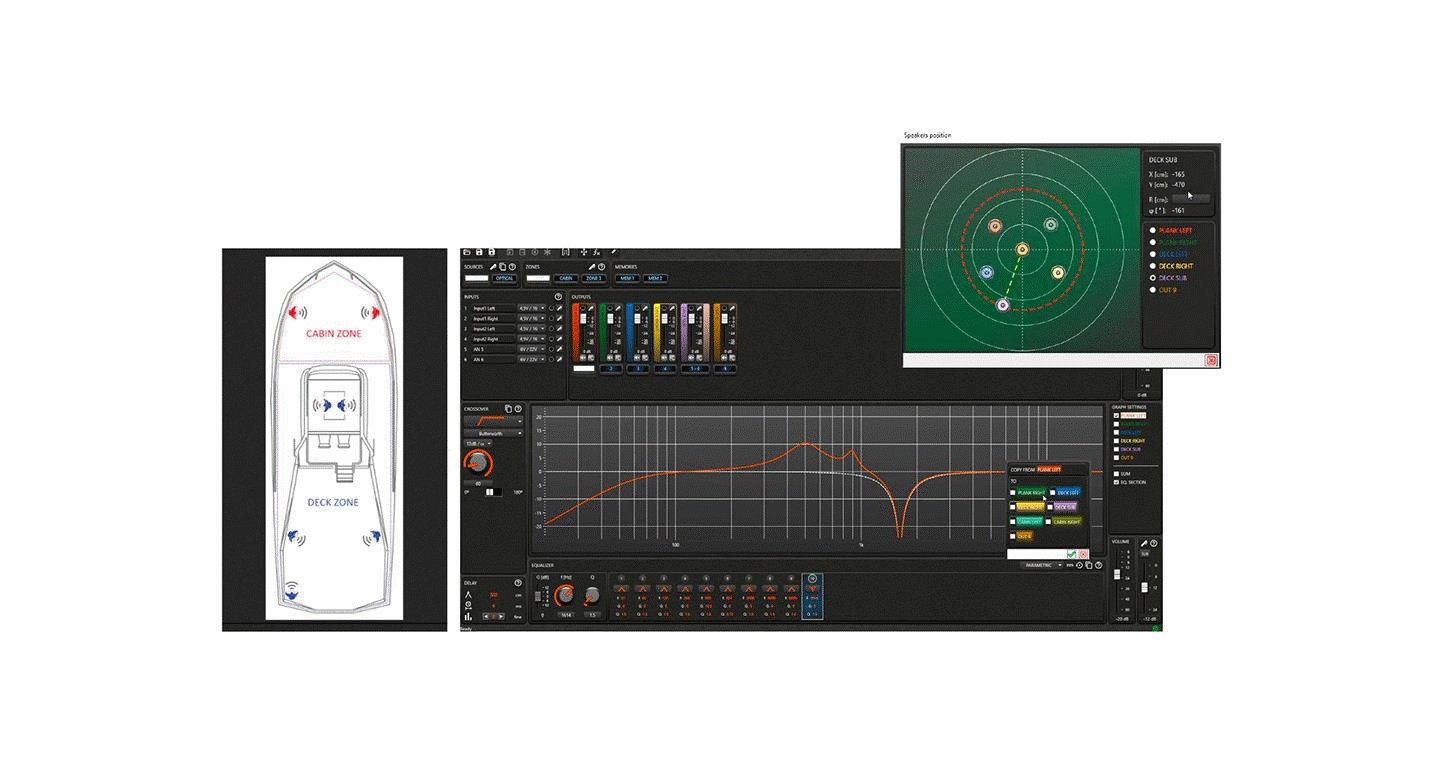The width and height of the screenshot is (1440, 768).
Task: Select the OPTICAL source button
Action: click(504, 278)
